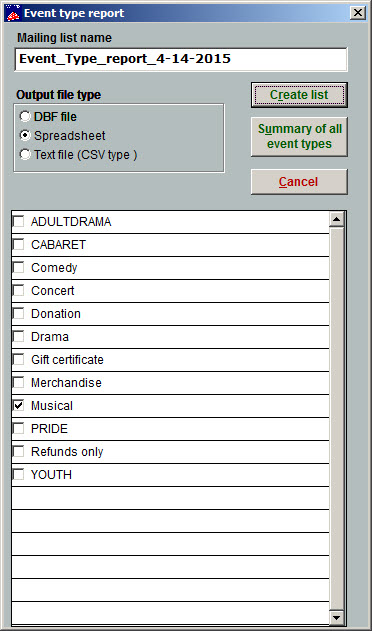Click the scrollbar up arrow

click(x=337, y=220)
